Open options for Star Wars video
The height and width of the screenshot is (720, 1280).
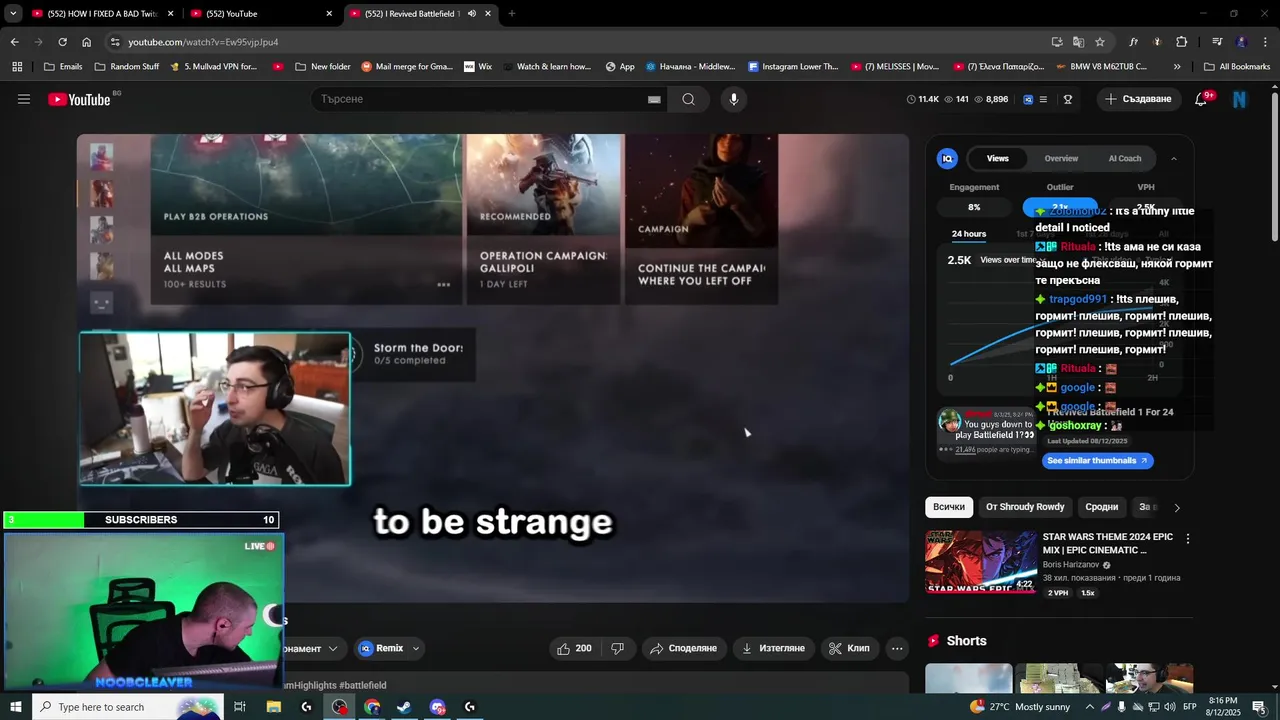(x=1188, y=539)
